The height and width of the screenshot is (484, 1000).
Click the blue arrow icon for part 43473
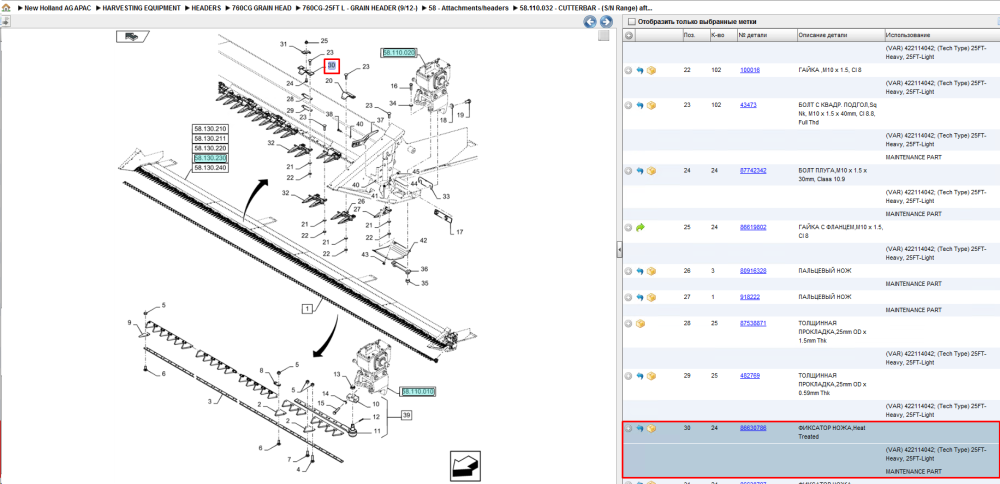tap(640, 105)
